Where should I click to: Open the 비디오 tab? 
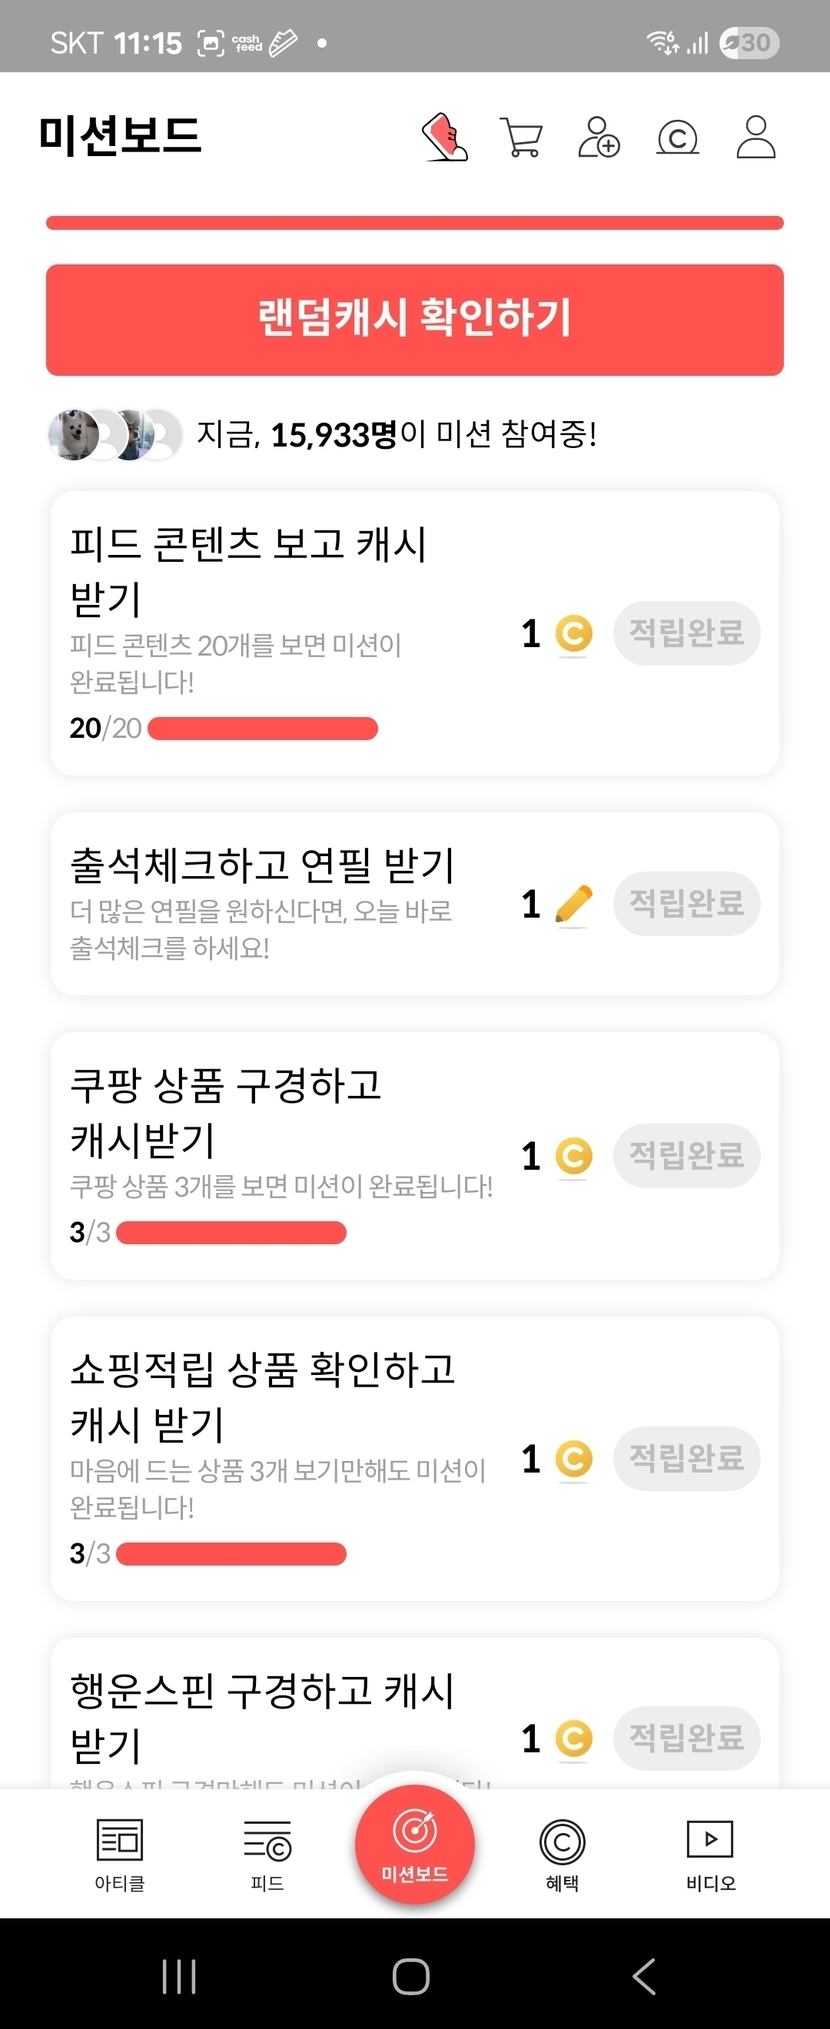click(x=710, y=1855)
